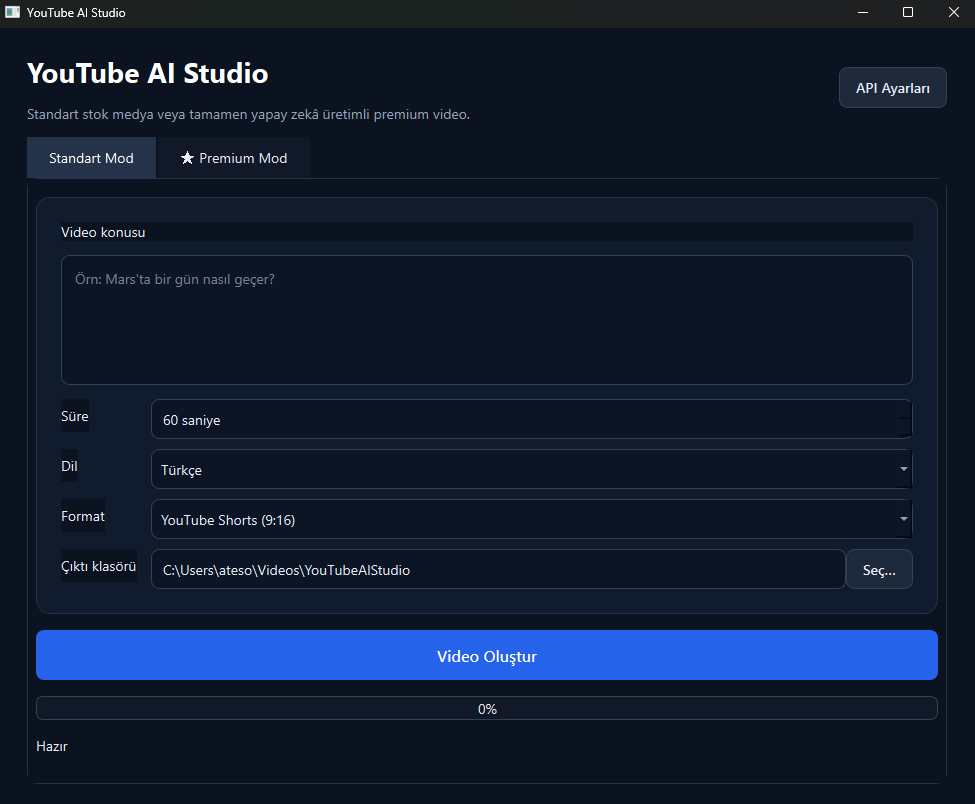Click the Çıktı klasörü path field
Screen dimensions: 975x804
pyautogui.click(x=498, y=570)
